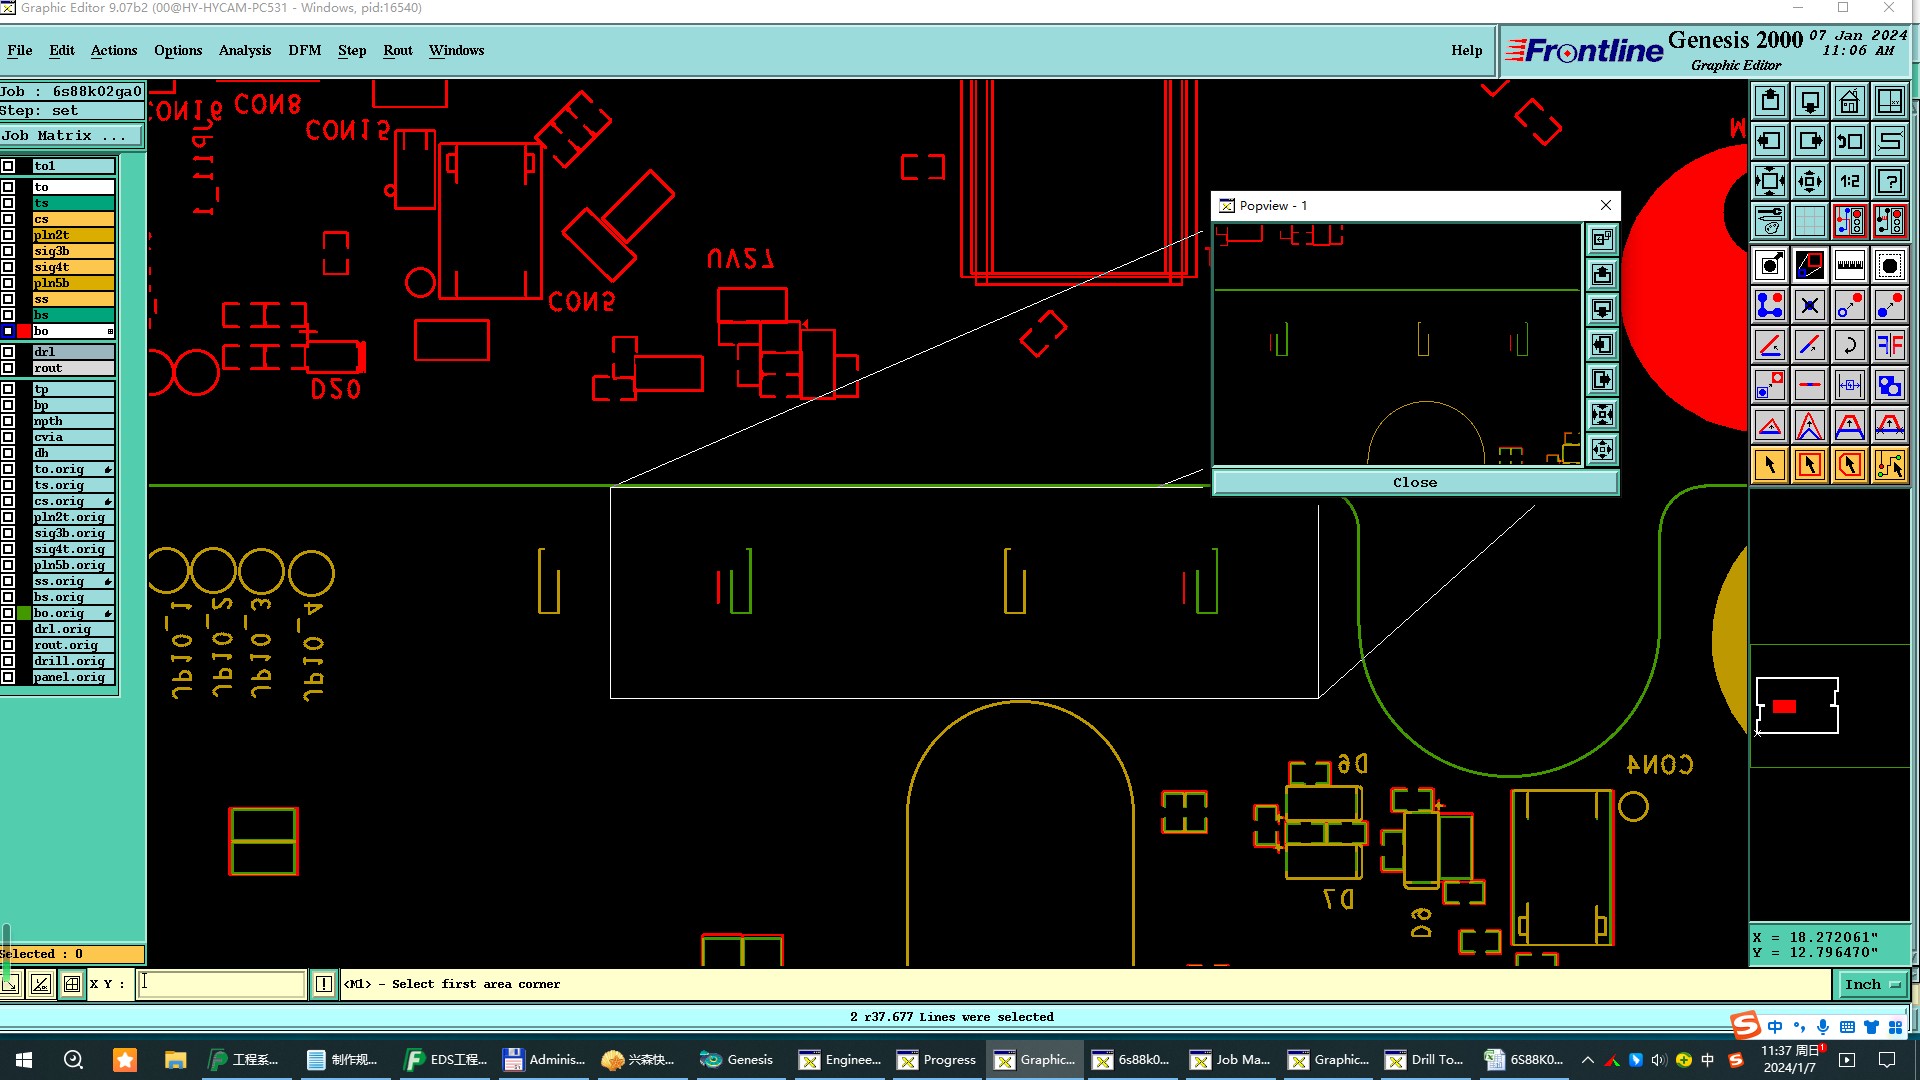1920x1080 pixels.
Task: Select the rotate arrow edit tool
Action: (1849, 345)
